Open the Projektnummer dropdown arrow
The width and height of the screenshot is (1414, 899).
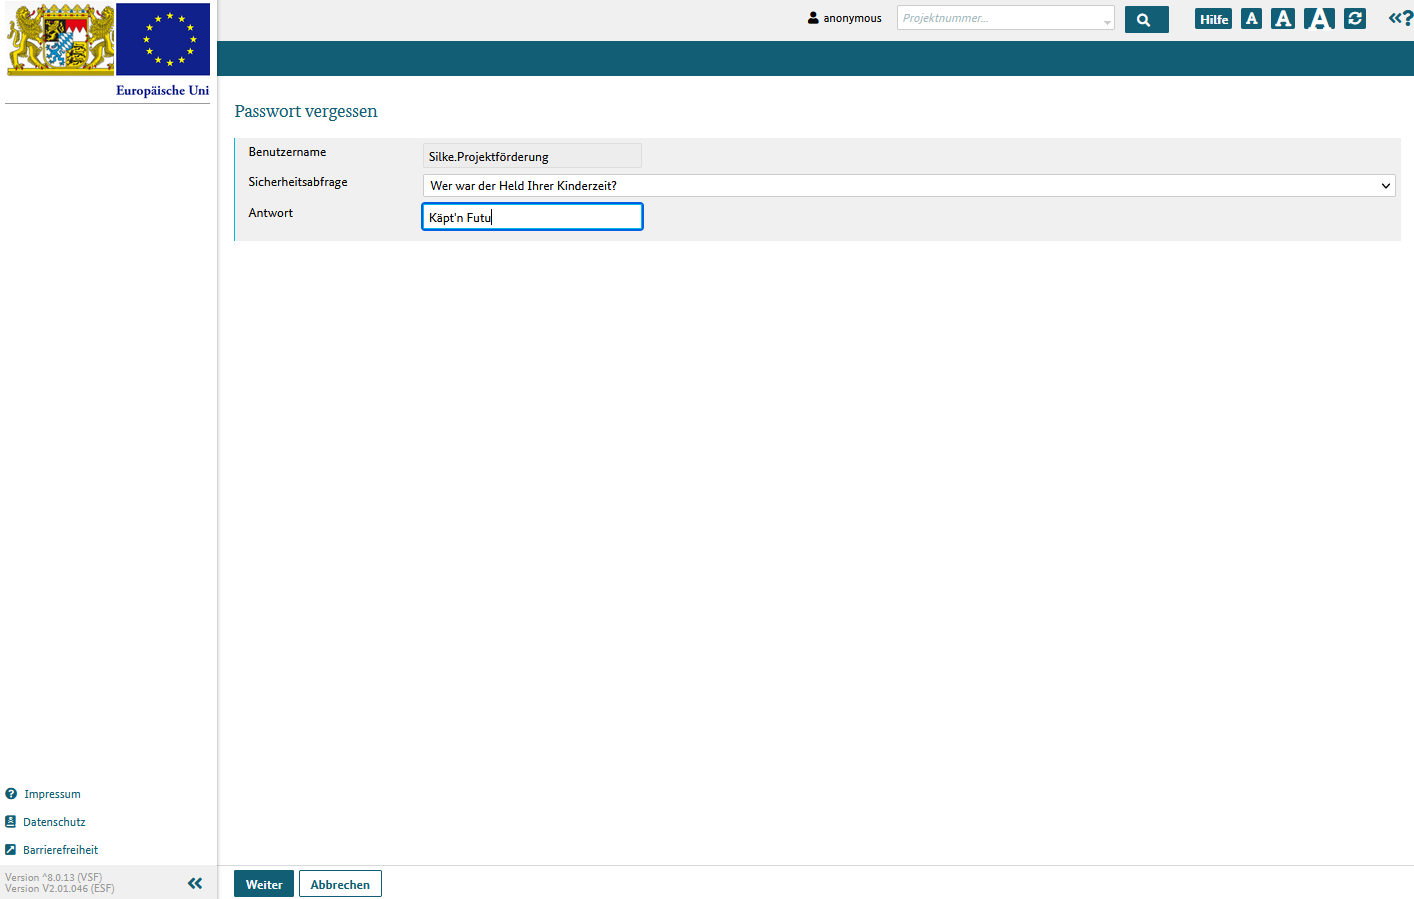(x=1107, y=20)
